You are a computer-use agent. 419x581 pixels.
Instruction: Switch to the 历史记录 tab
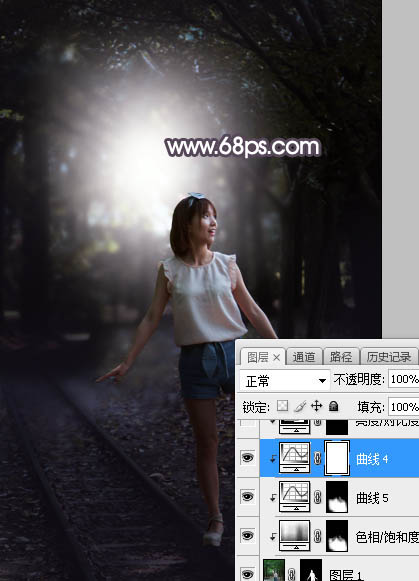tap(389, 357)
